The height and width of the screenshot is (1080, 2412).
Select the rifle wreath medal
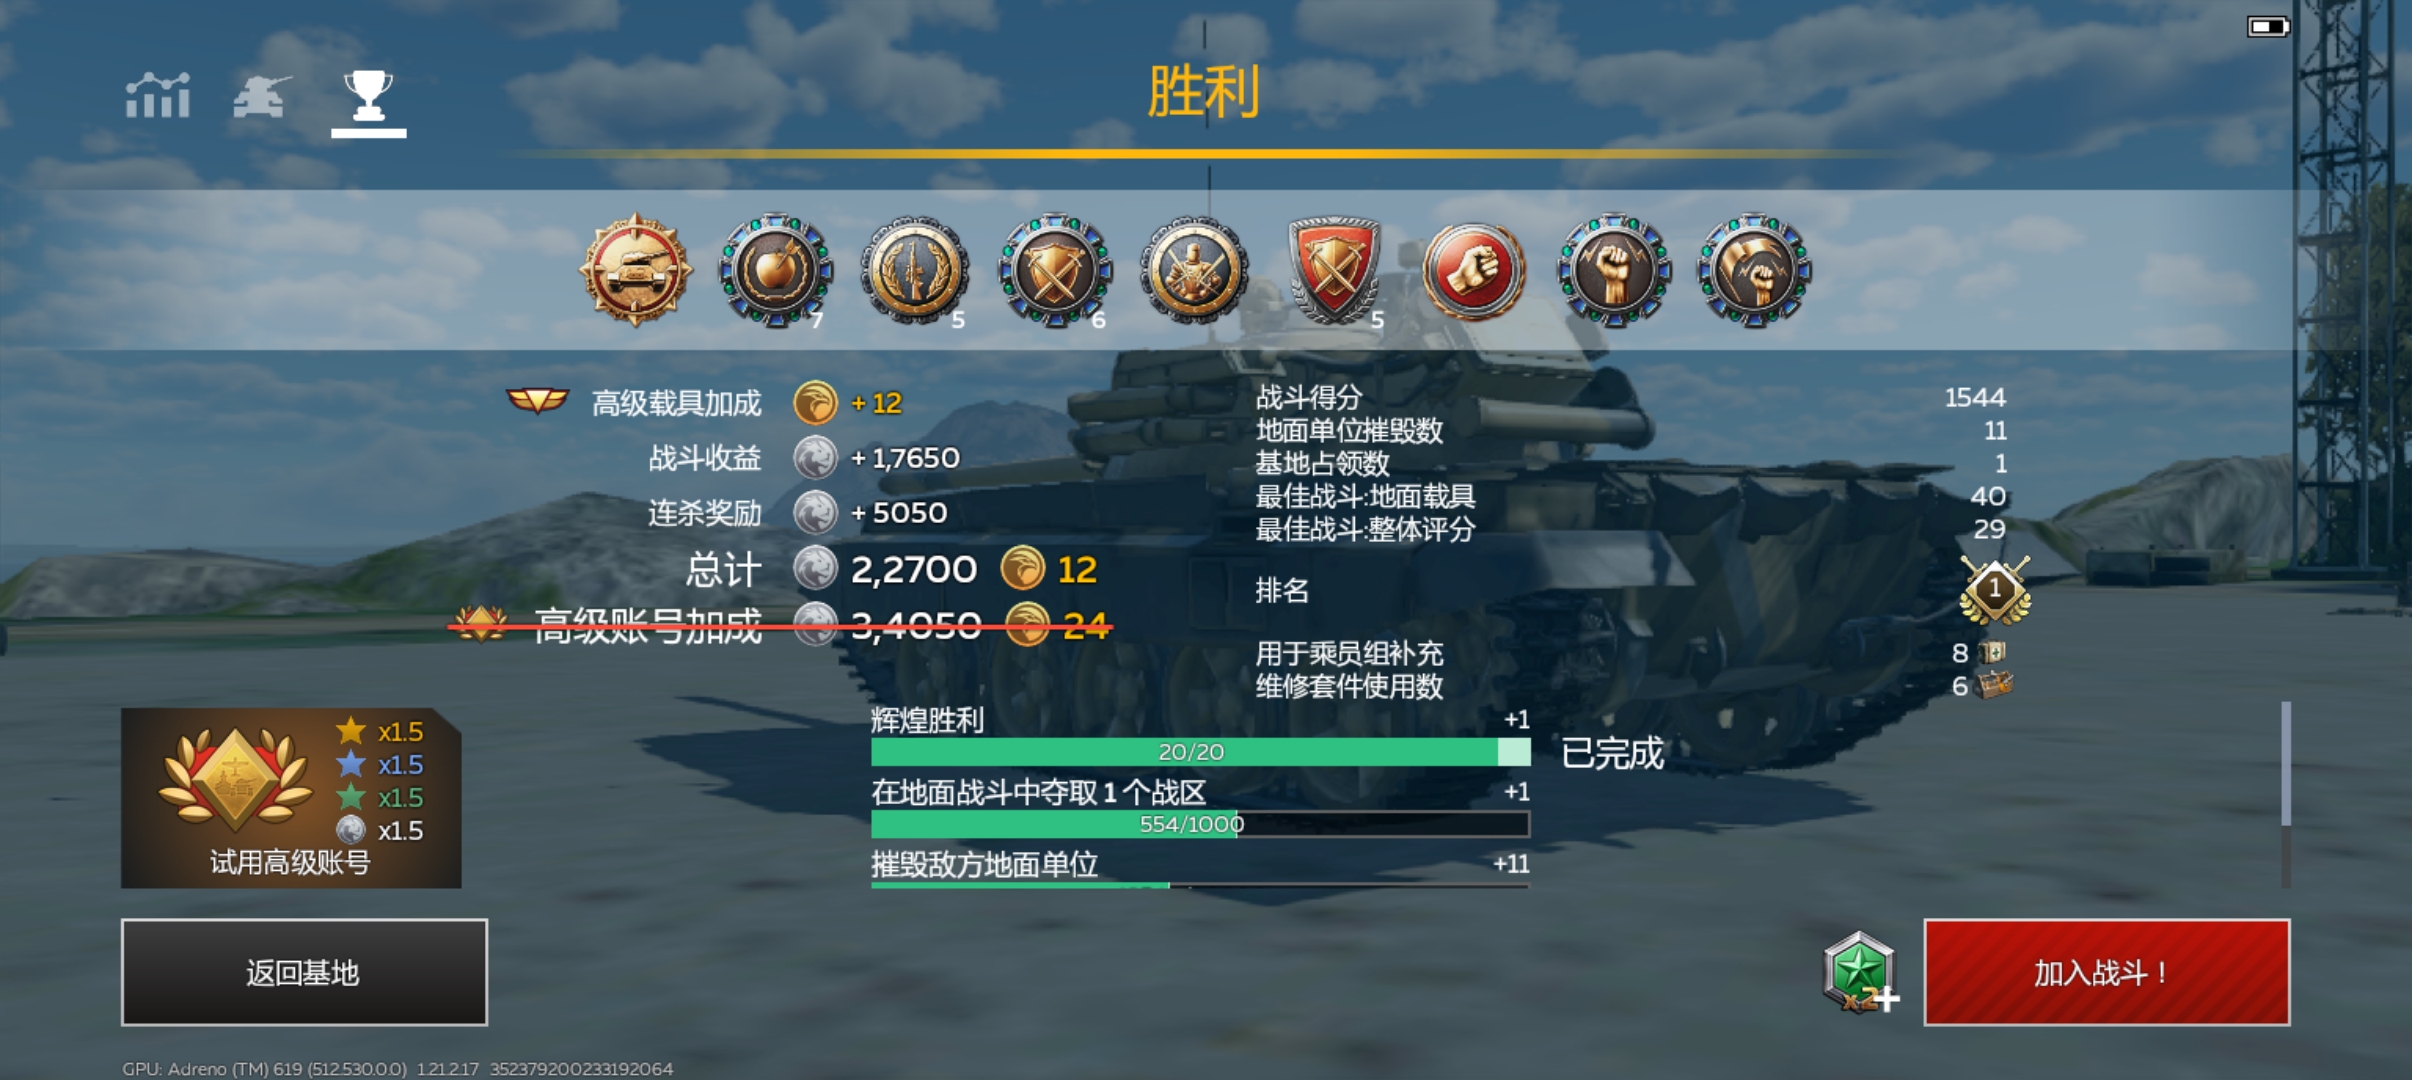[915, 270]
